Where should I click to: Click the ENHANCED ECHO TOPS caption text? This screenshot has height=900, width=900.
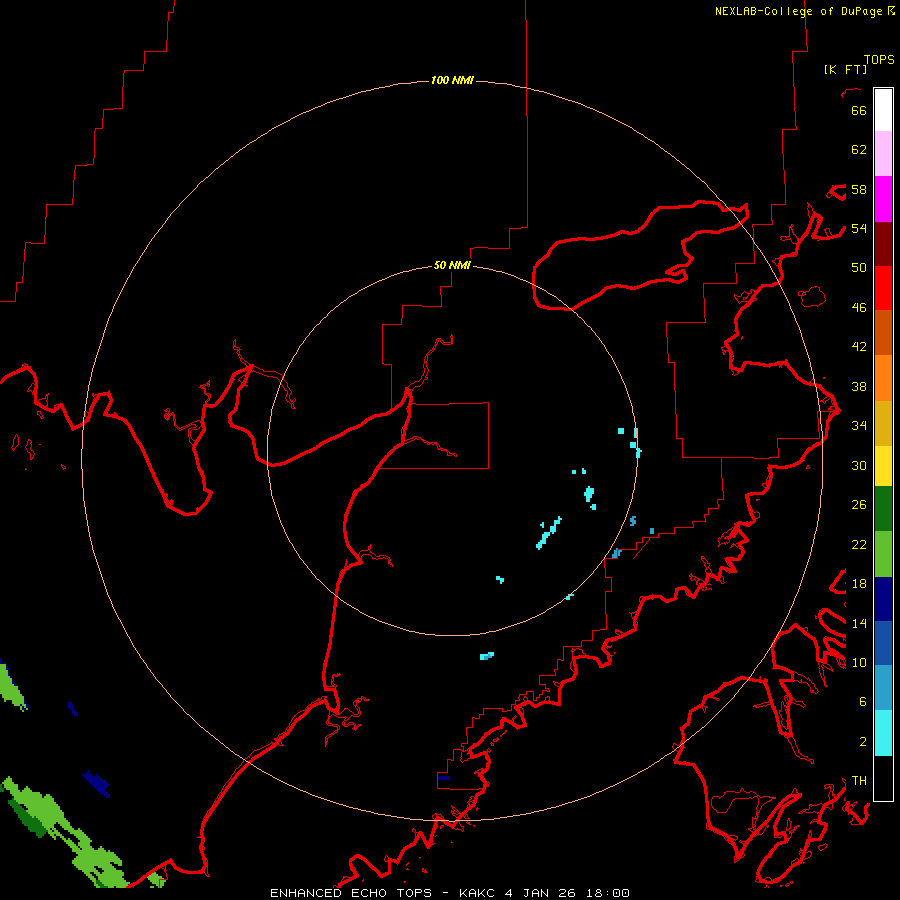[x=449, y=893]
